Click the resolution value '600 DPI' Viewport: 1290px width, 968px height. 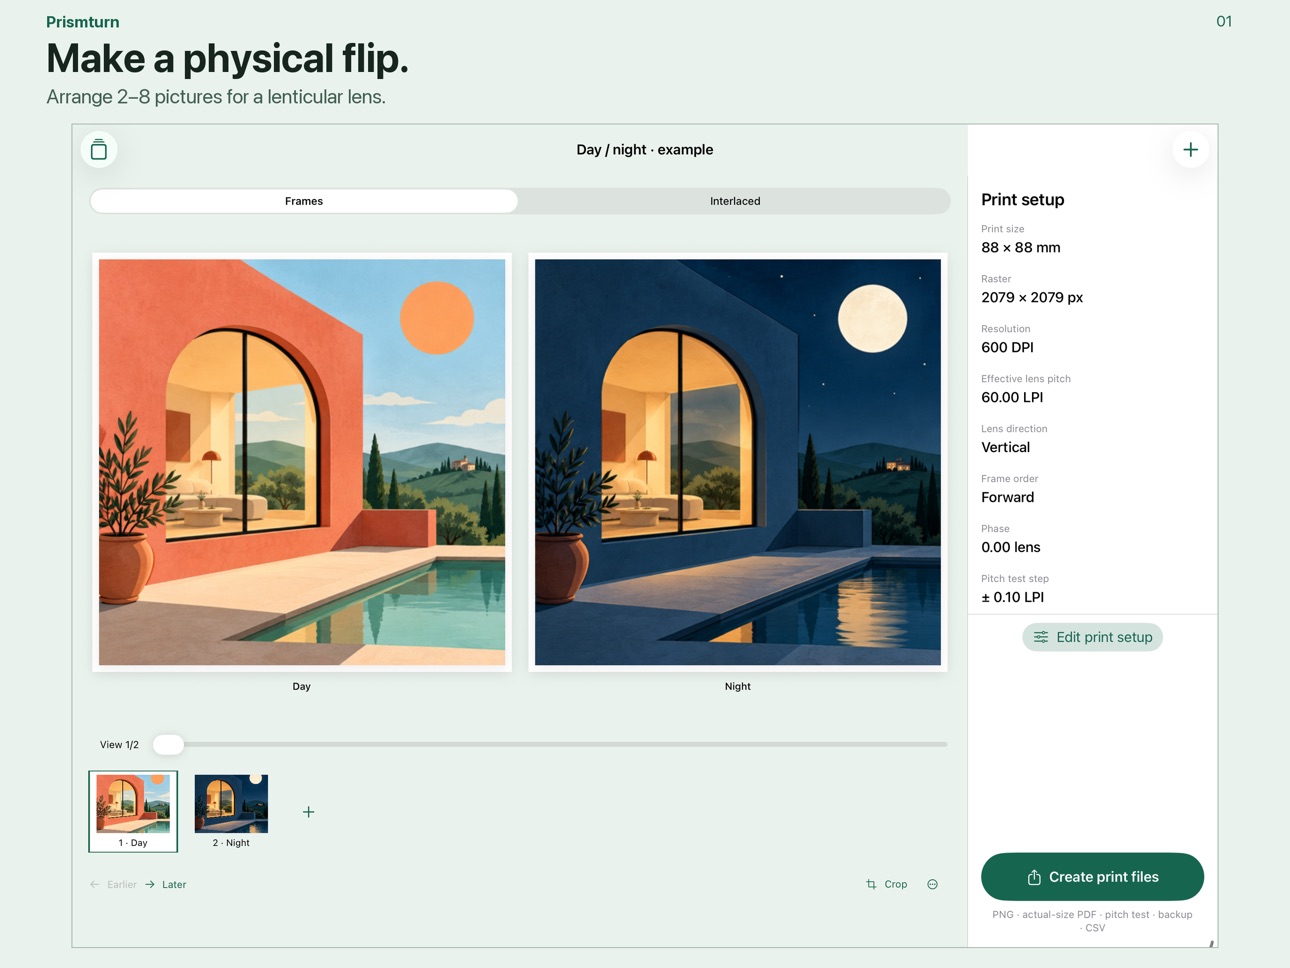tap(1007, 348)
